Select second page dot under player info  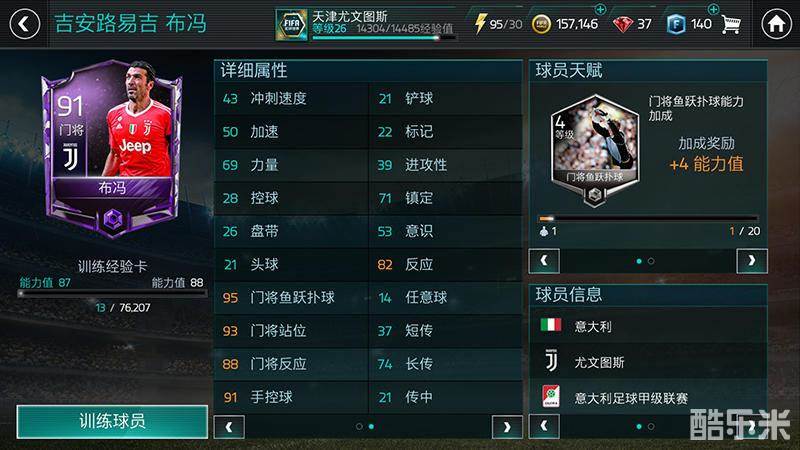coord(651,426)
